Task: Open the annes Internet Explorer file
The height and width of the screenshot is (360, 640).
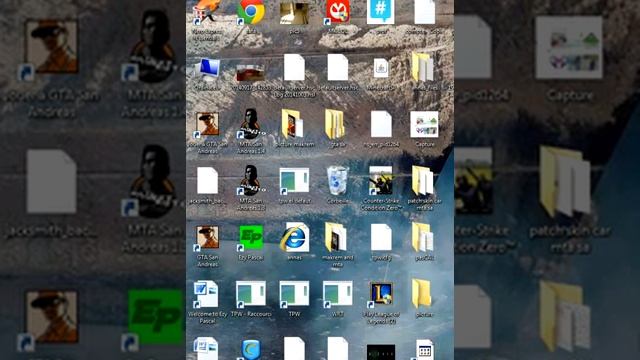Action: [294, 238]
